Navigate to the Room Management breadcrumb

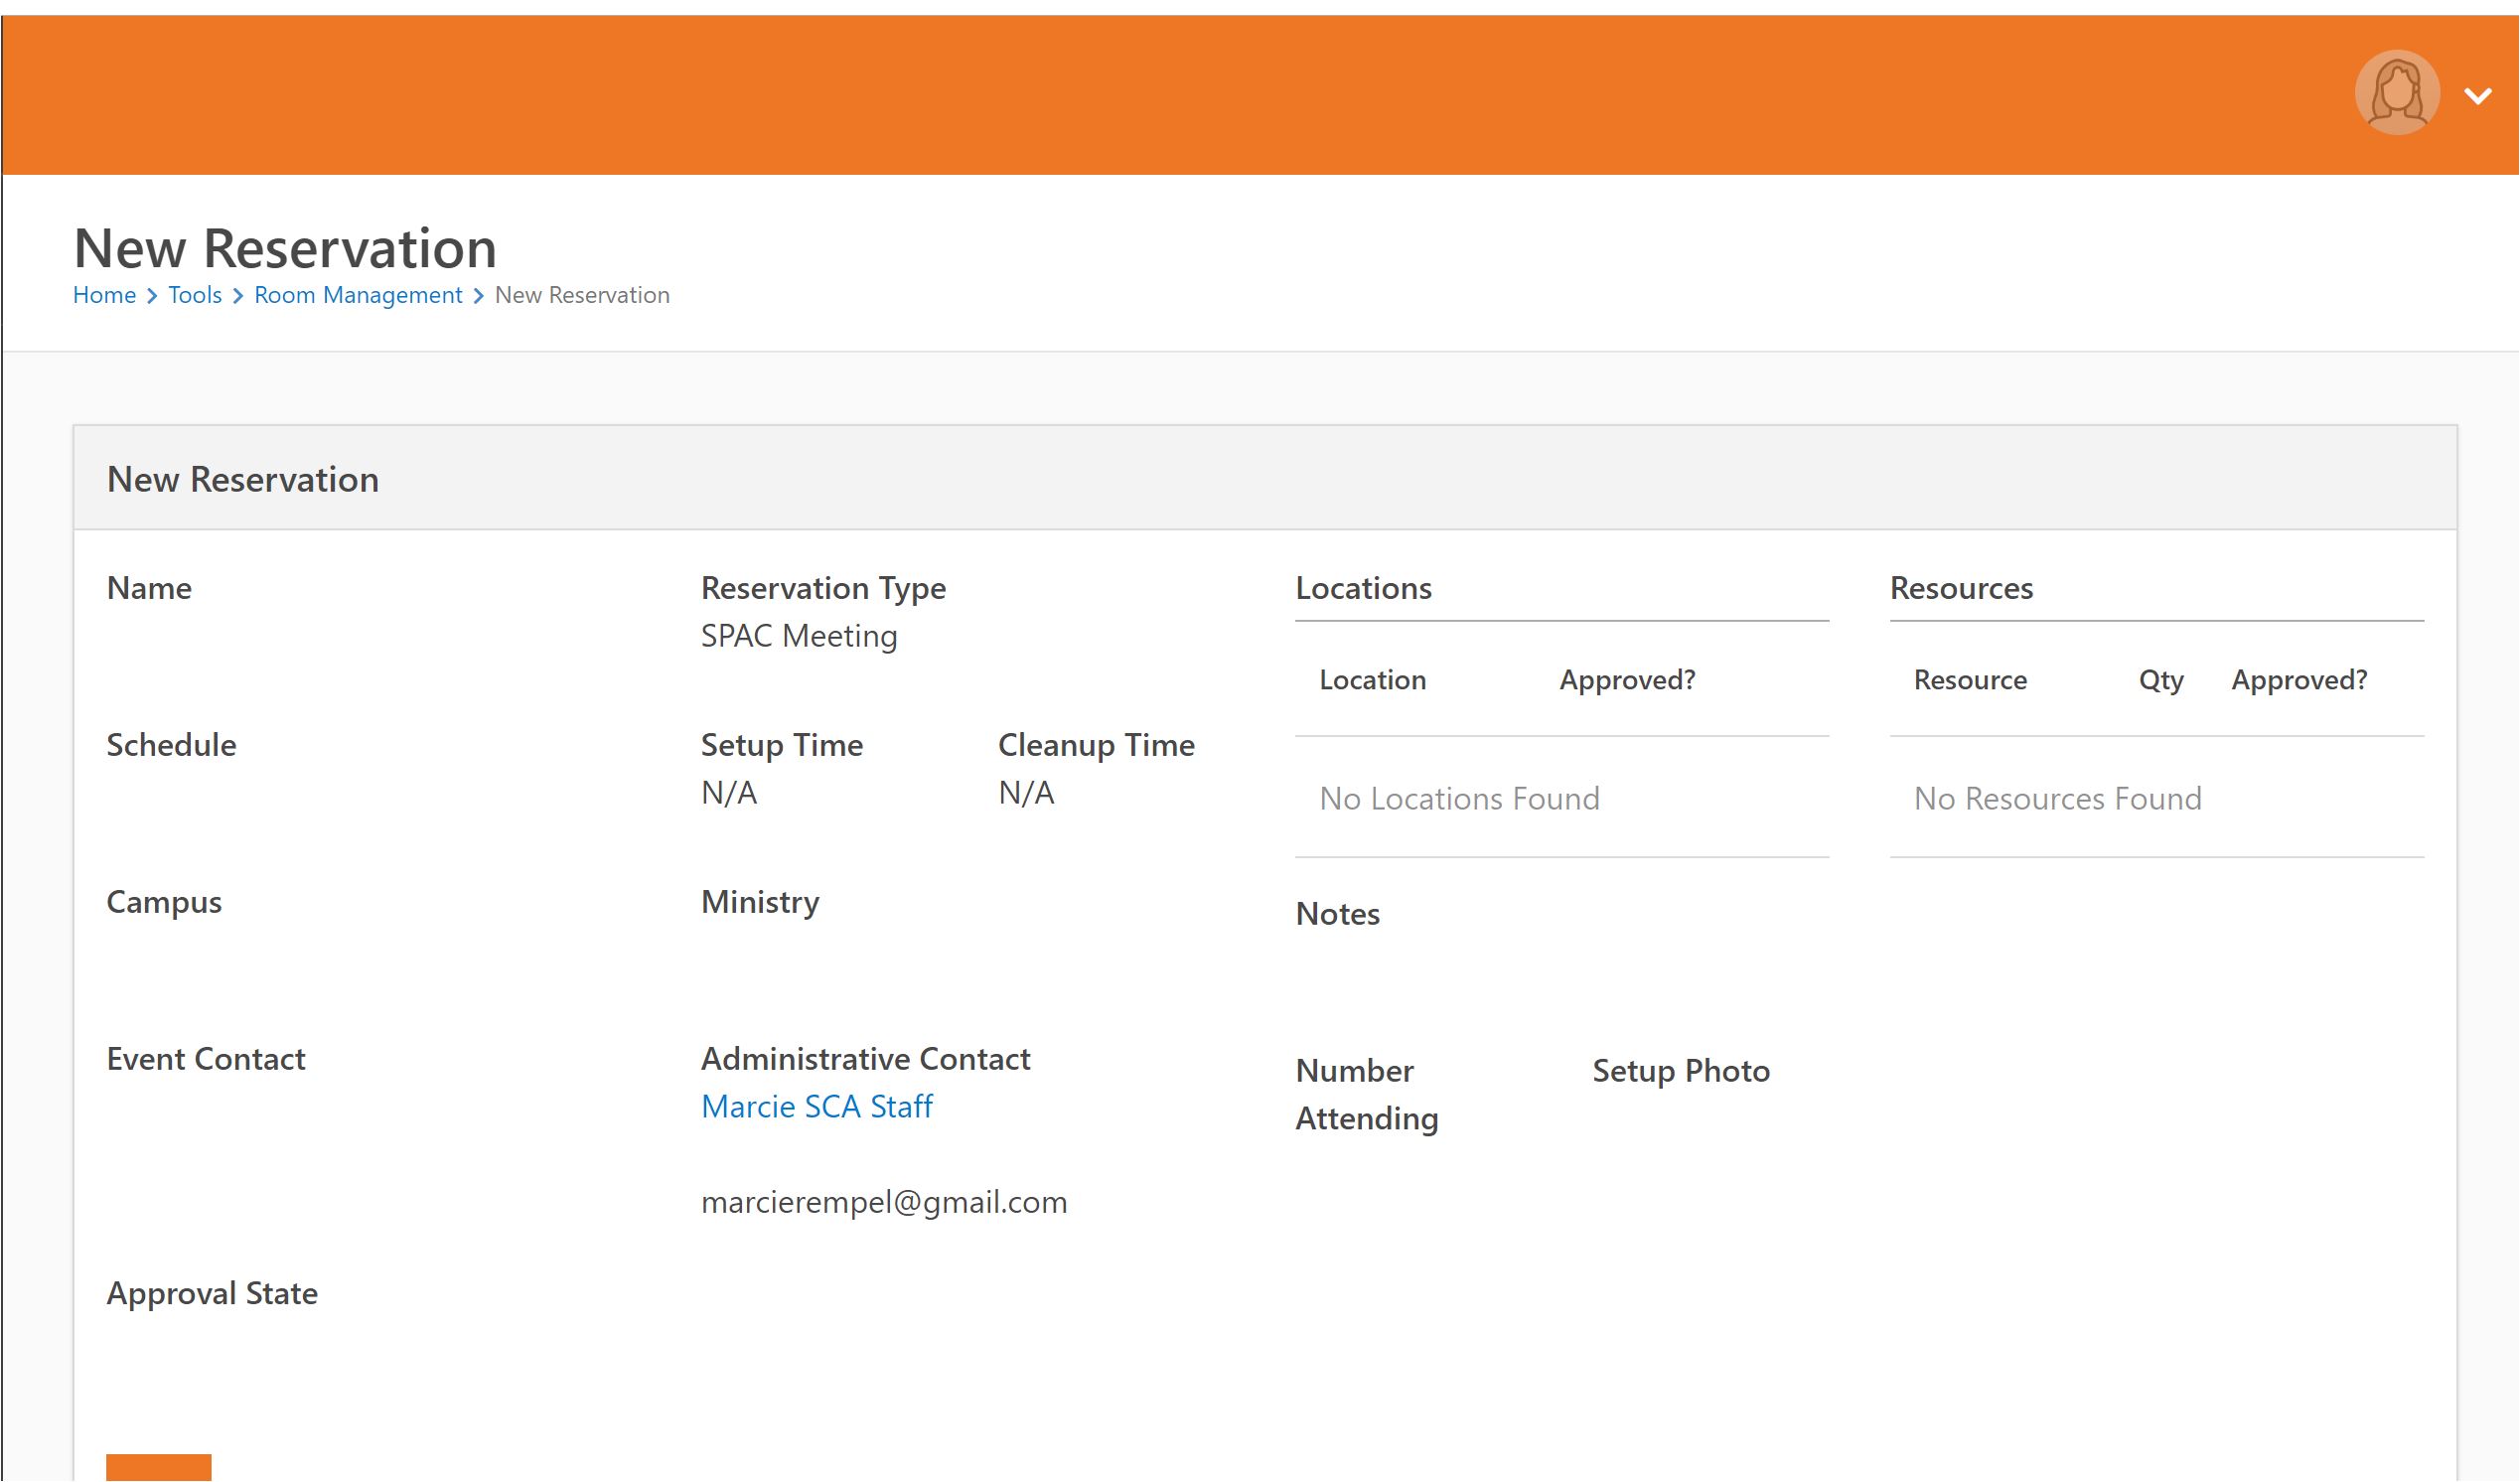[x=358, y=295]
